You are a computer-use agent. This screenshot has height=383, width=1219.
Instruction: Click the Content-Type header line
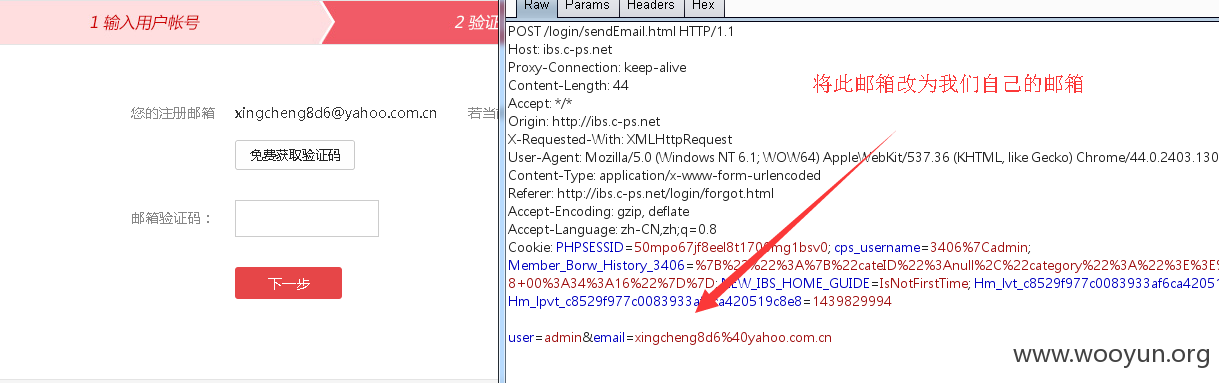664,175
